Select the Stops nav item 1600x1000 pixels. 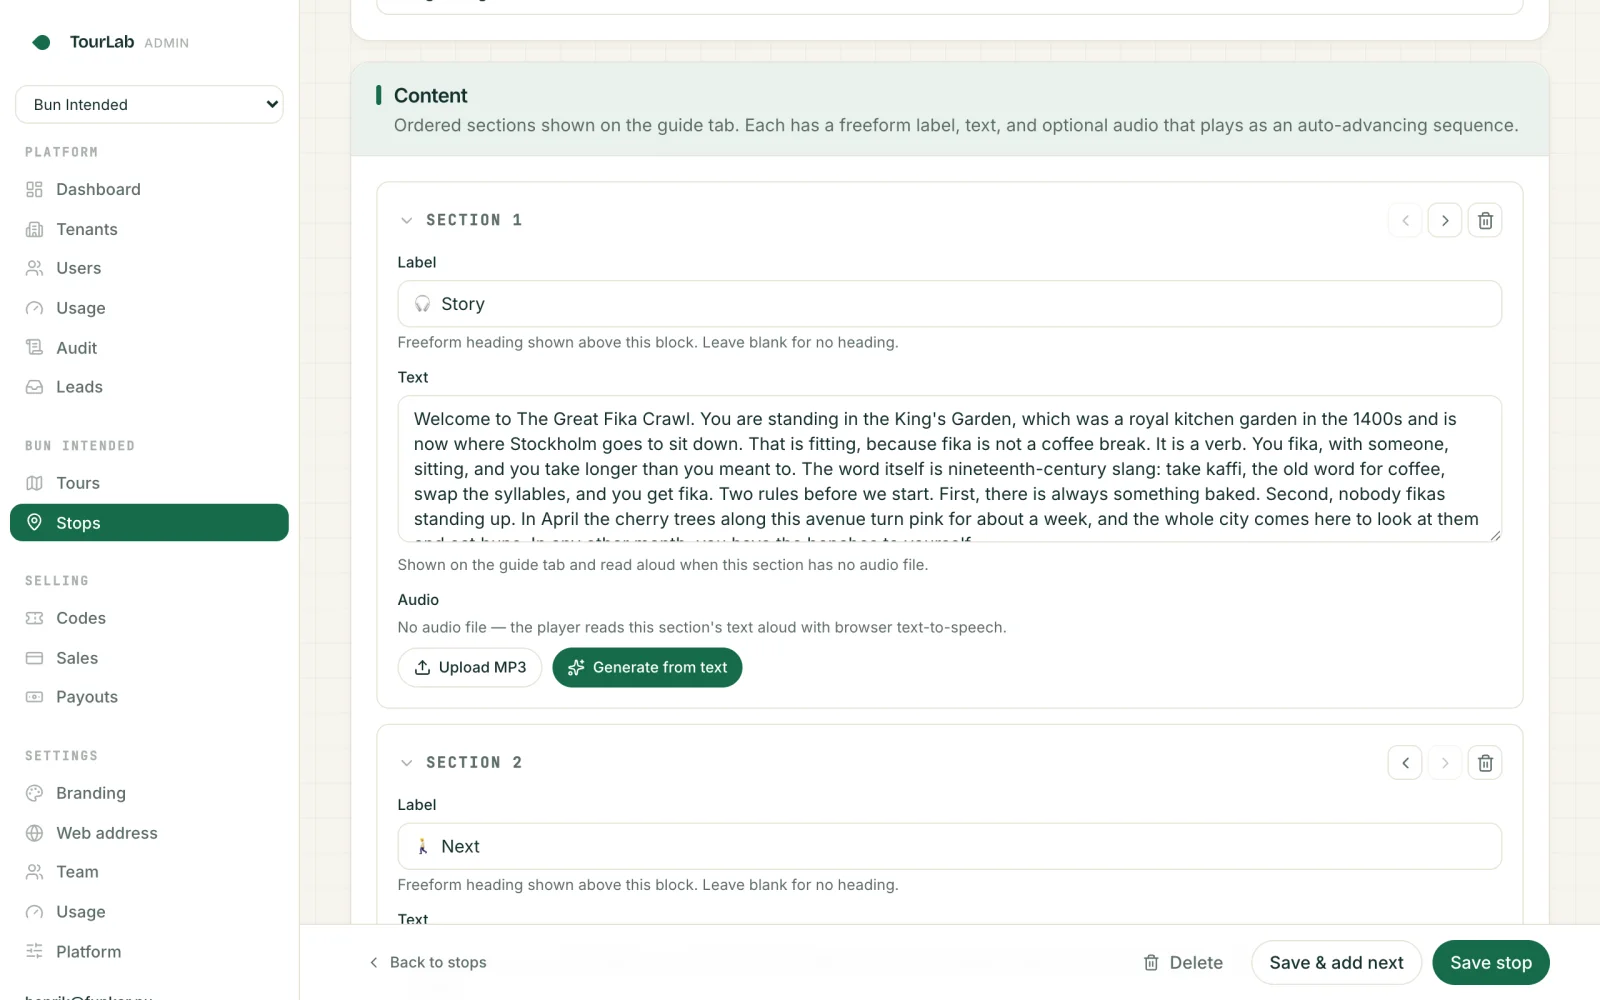pyautogui.click(x=149, y=523)
